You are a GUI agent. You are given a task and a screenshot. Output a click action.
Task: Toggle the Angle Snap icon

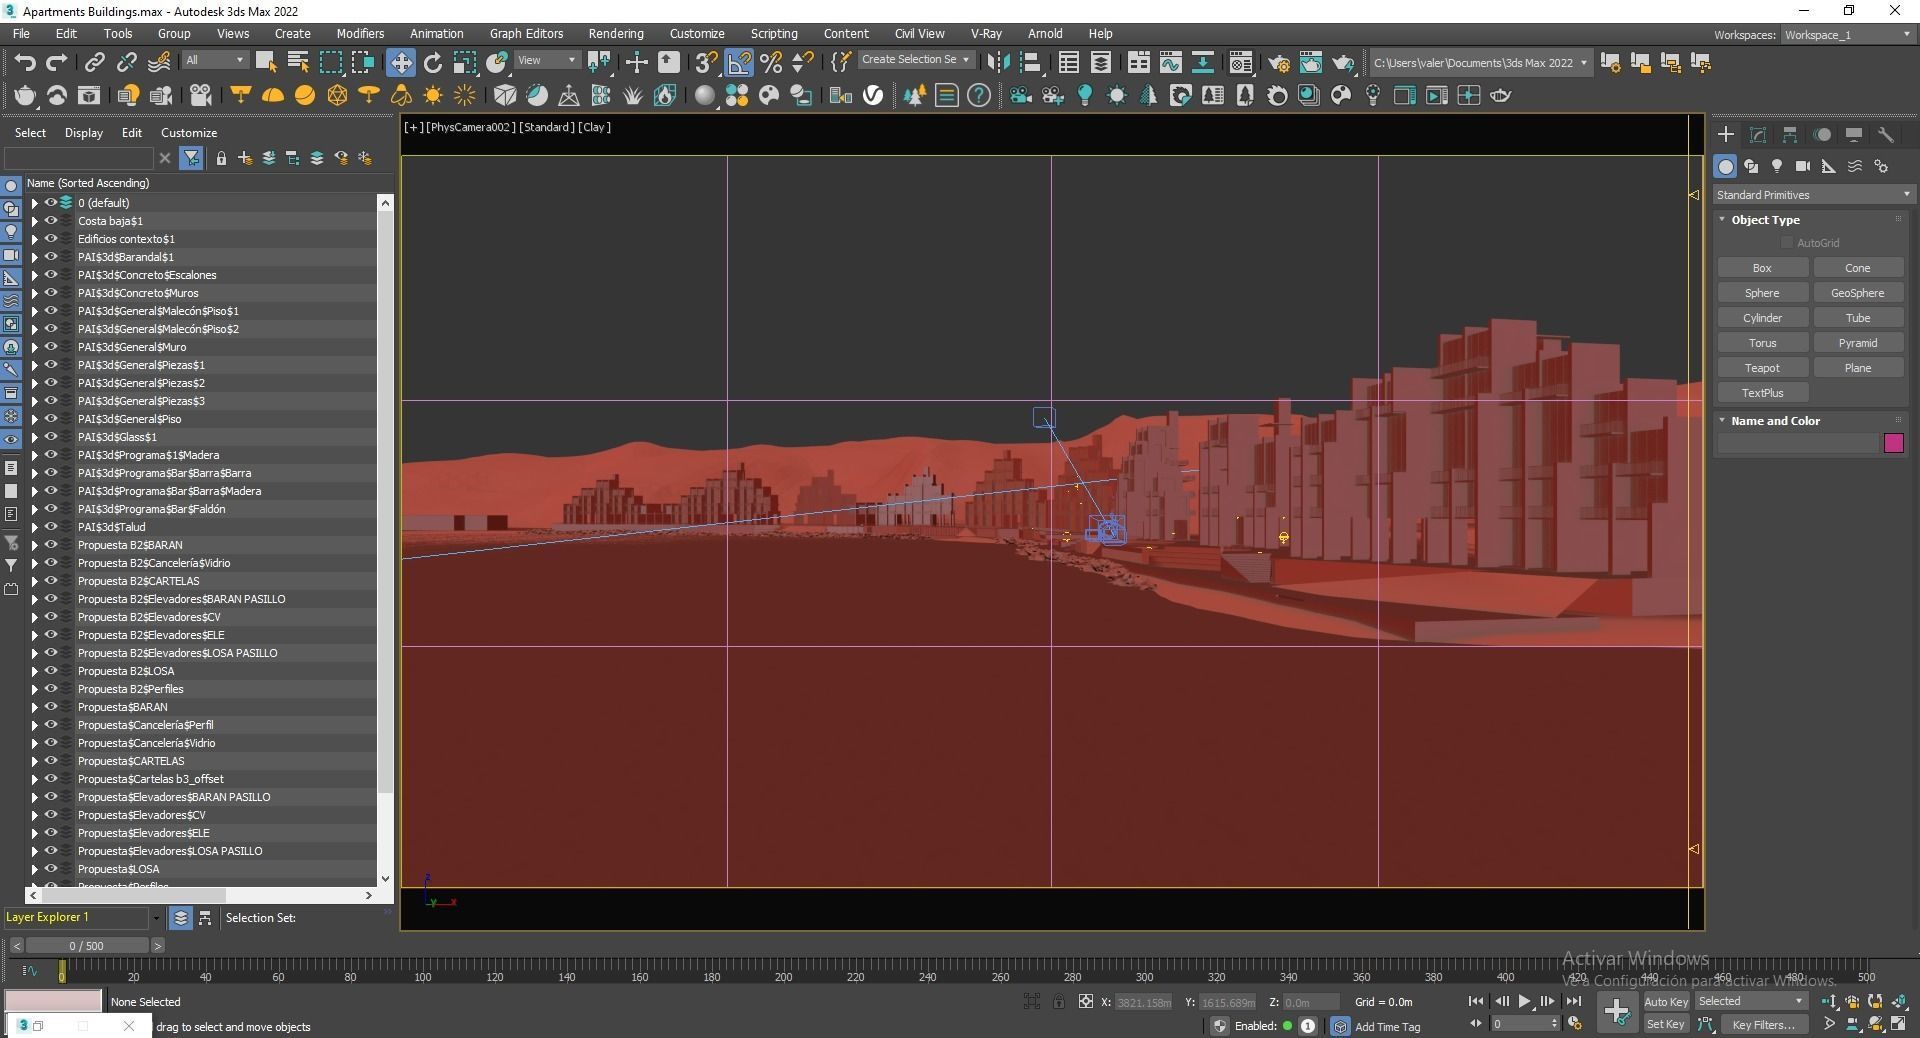pyautogui.click(x=739, y=62)
